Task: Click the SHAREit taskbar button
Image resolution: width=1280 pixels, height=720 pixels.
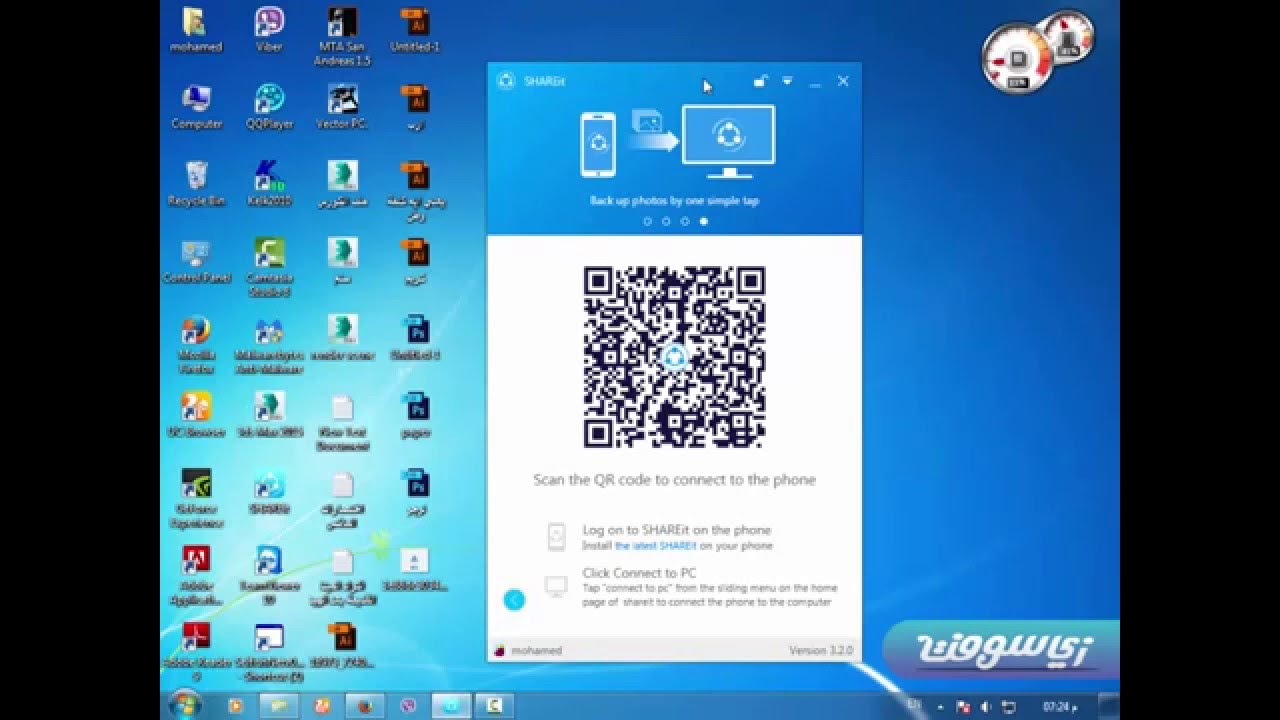Action: point(451,705)
